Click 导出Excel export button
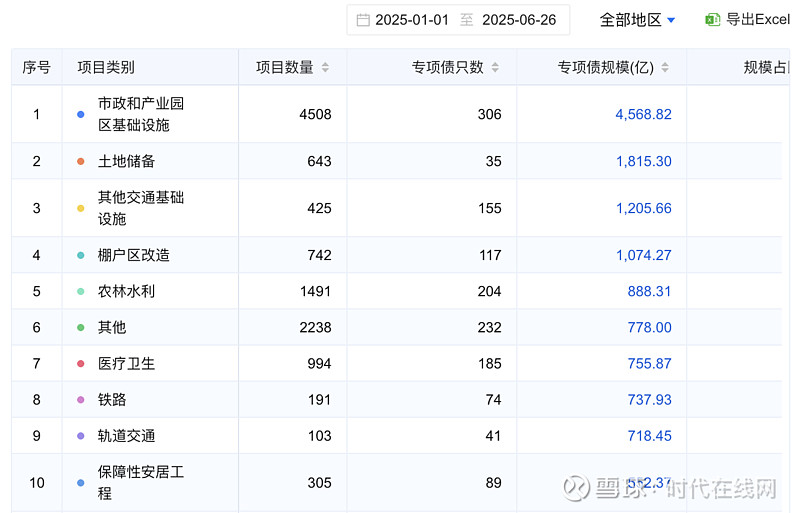The height and width of the screenshot is (513, 800). 747,20
